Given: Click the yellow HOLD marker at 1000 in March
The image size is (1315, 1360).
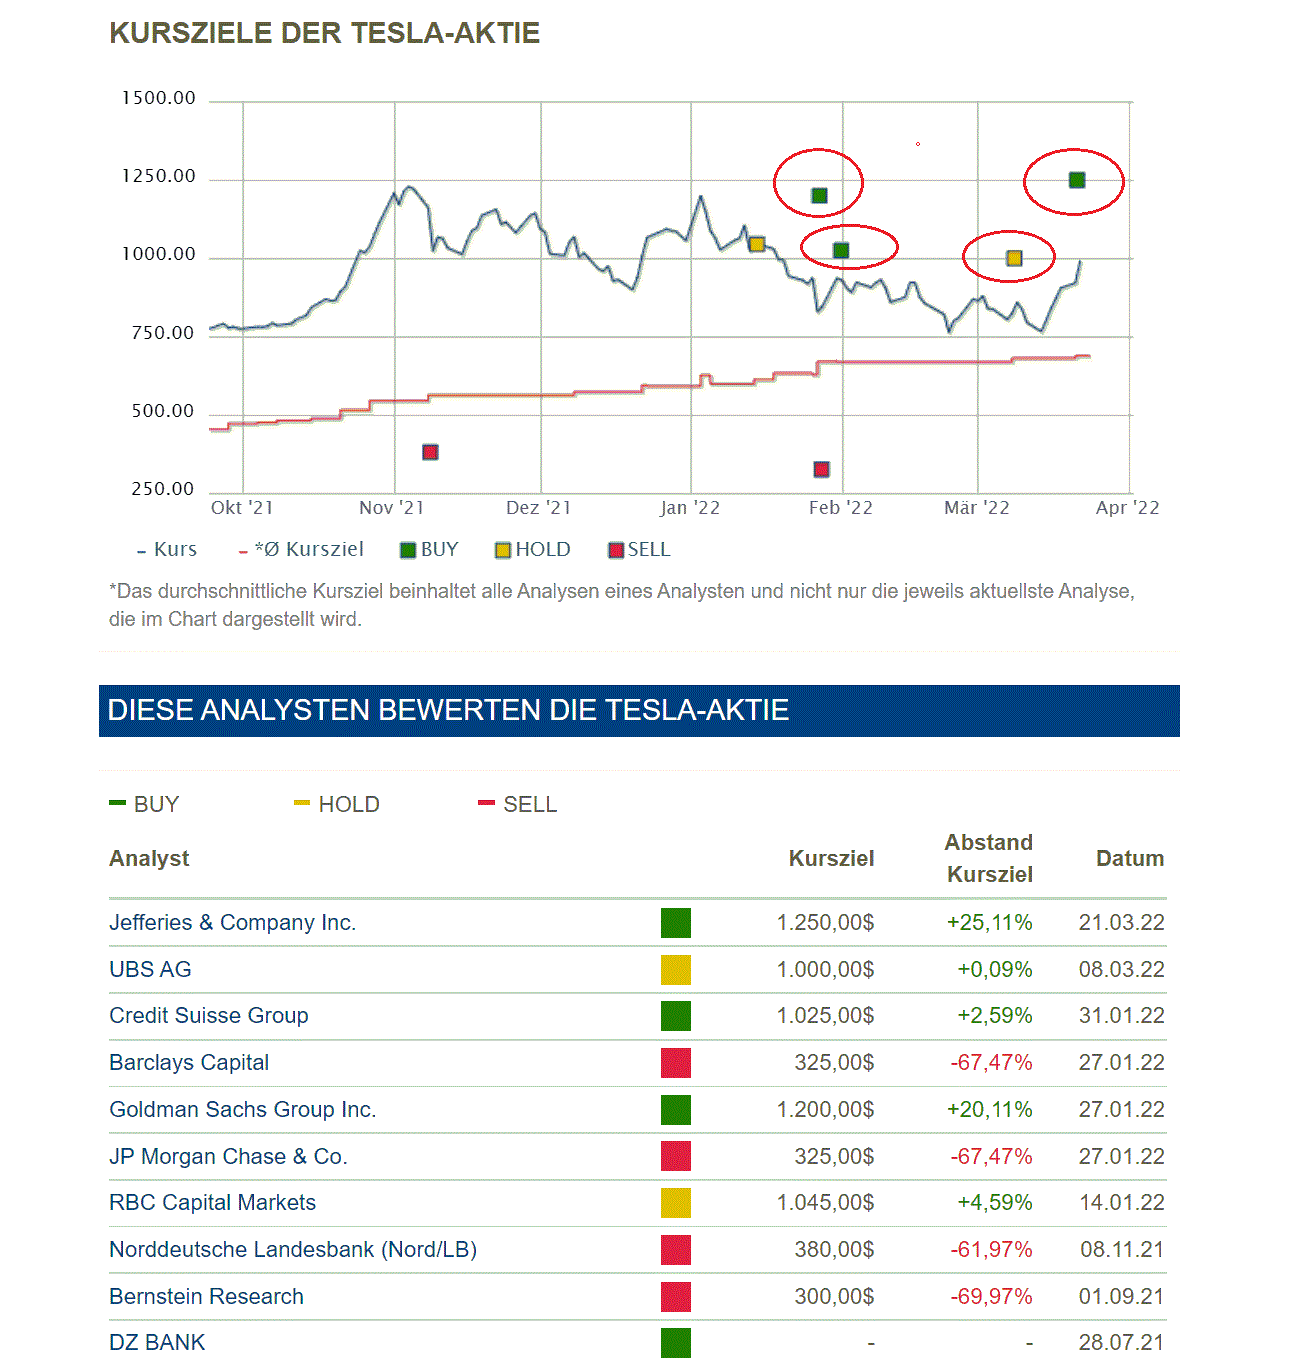Looking at the screenshot, I should pyautogui.click(x=1014, y=258).
